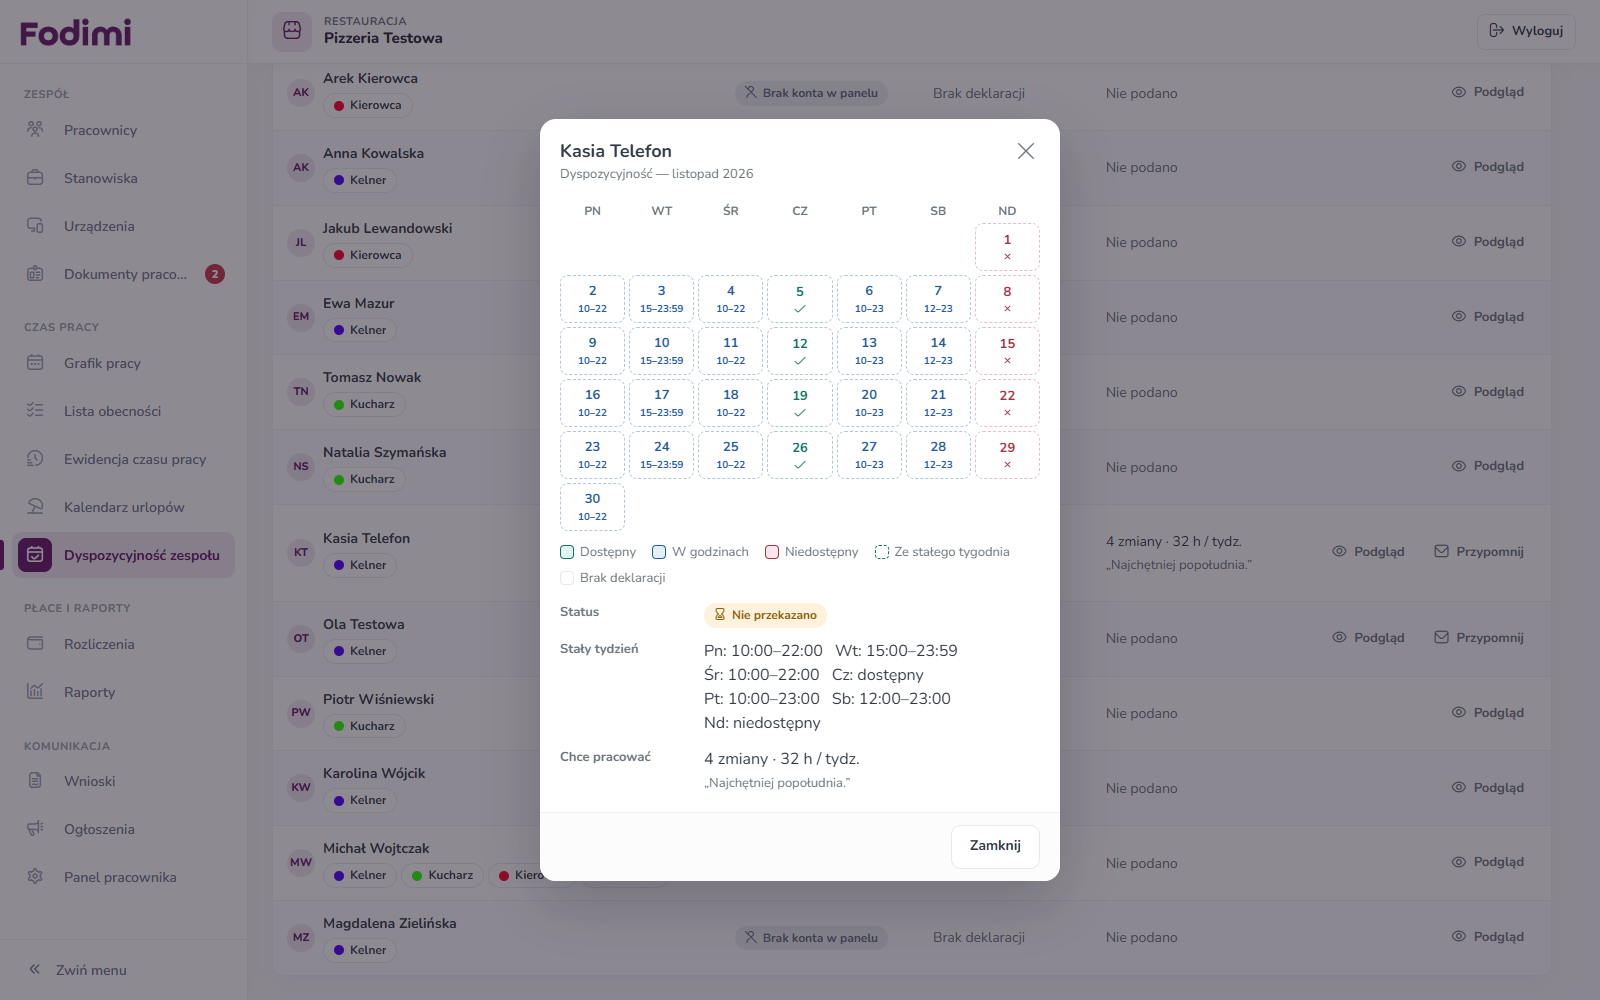Close the Kasia Telefon dialog with X
Viewport: 1600px width, 1000px height.
click(1025, 151)
